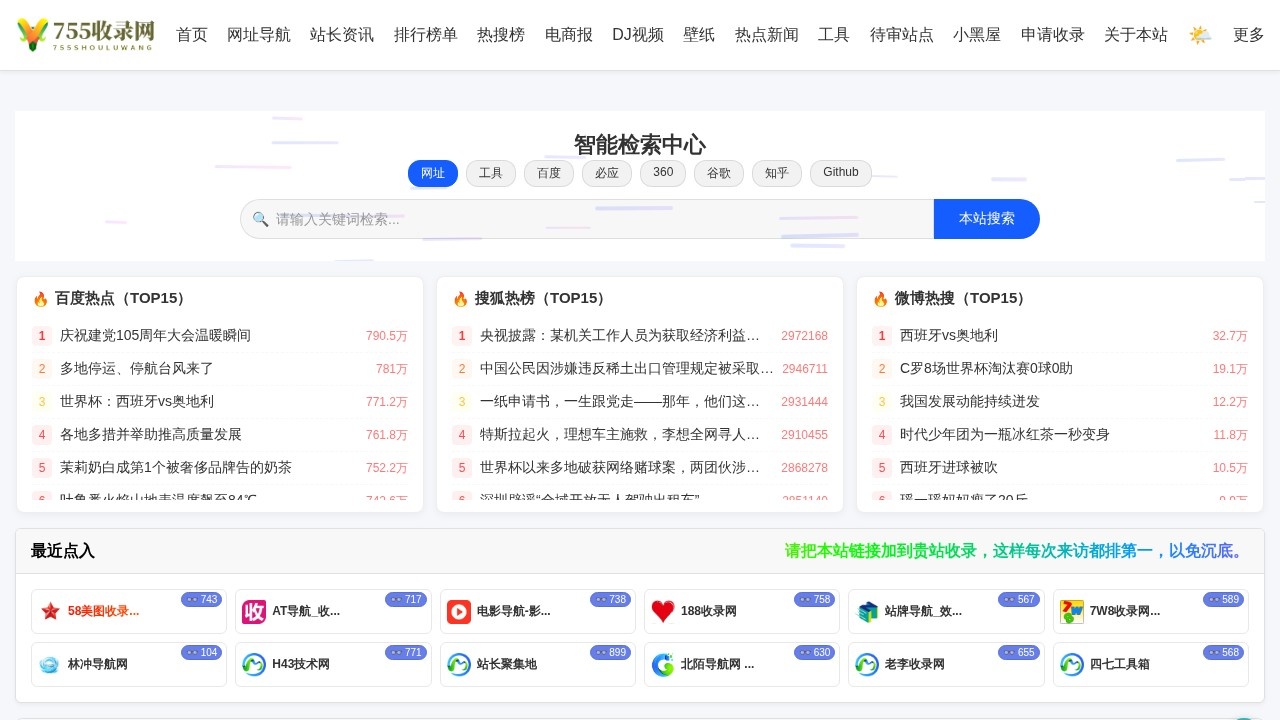Click the 本站搜索 button
Screen dimensions: 1280x720
pos(987,219)
